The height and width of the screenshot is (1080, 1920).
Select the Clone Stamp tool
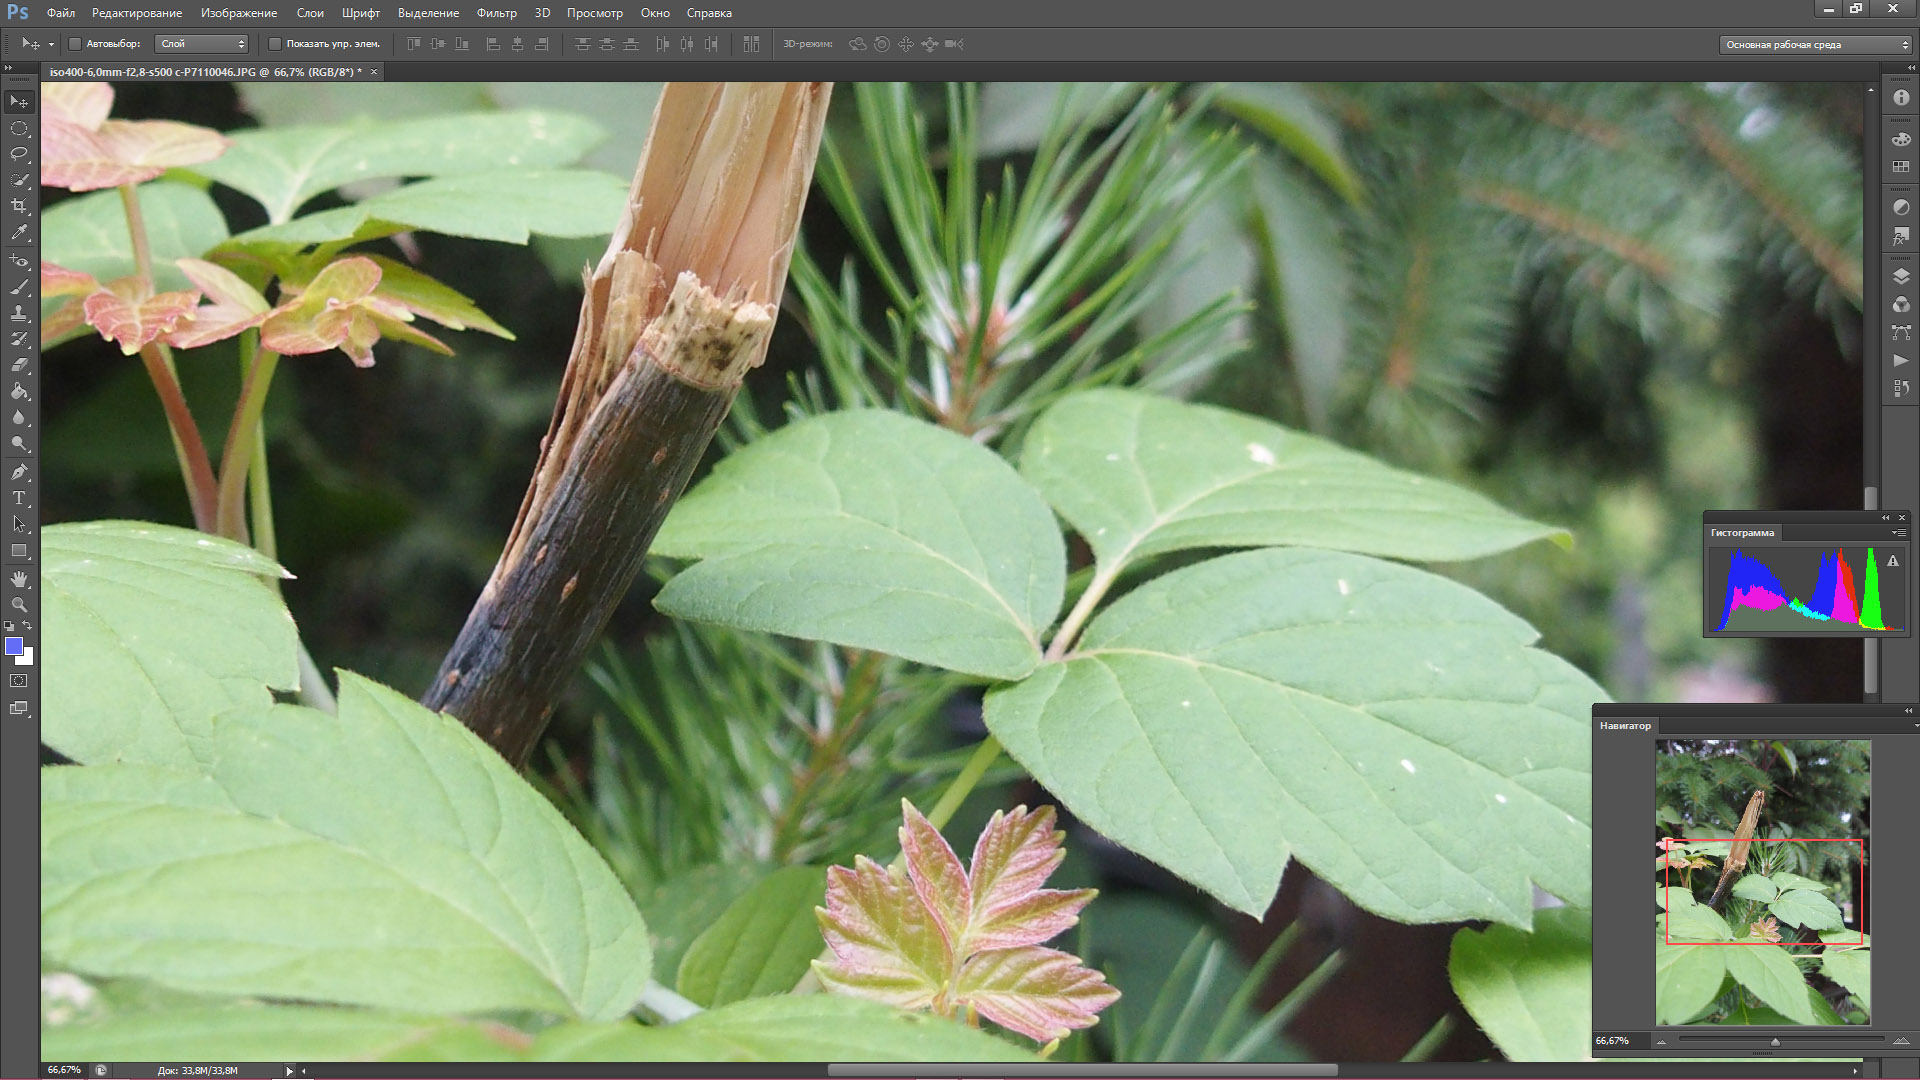19,313
